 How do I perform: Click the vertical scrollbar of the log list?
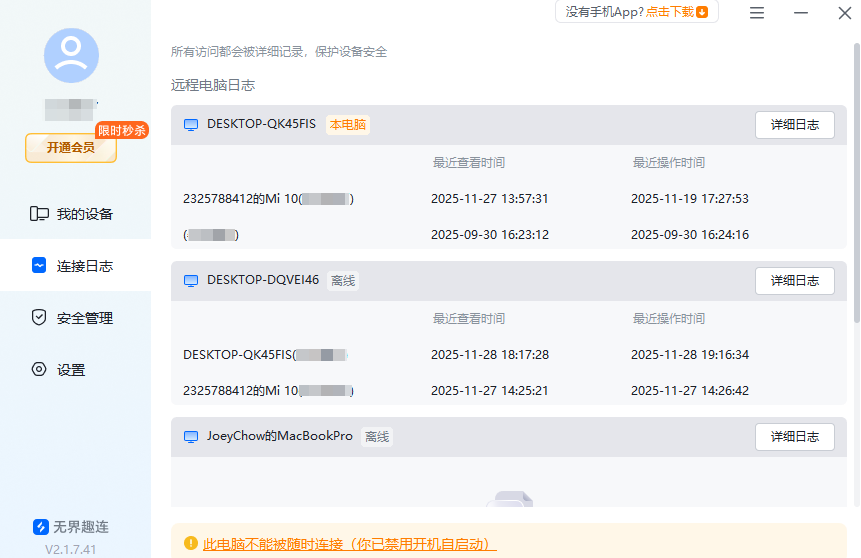(x=856, y=180)
